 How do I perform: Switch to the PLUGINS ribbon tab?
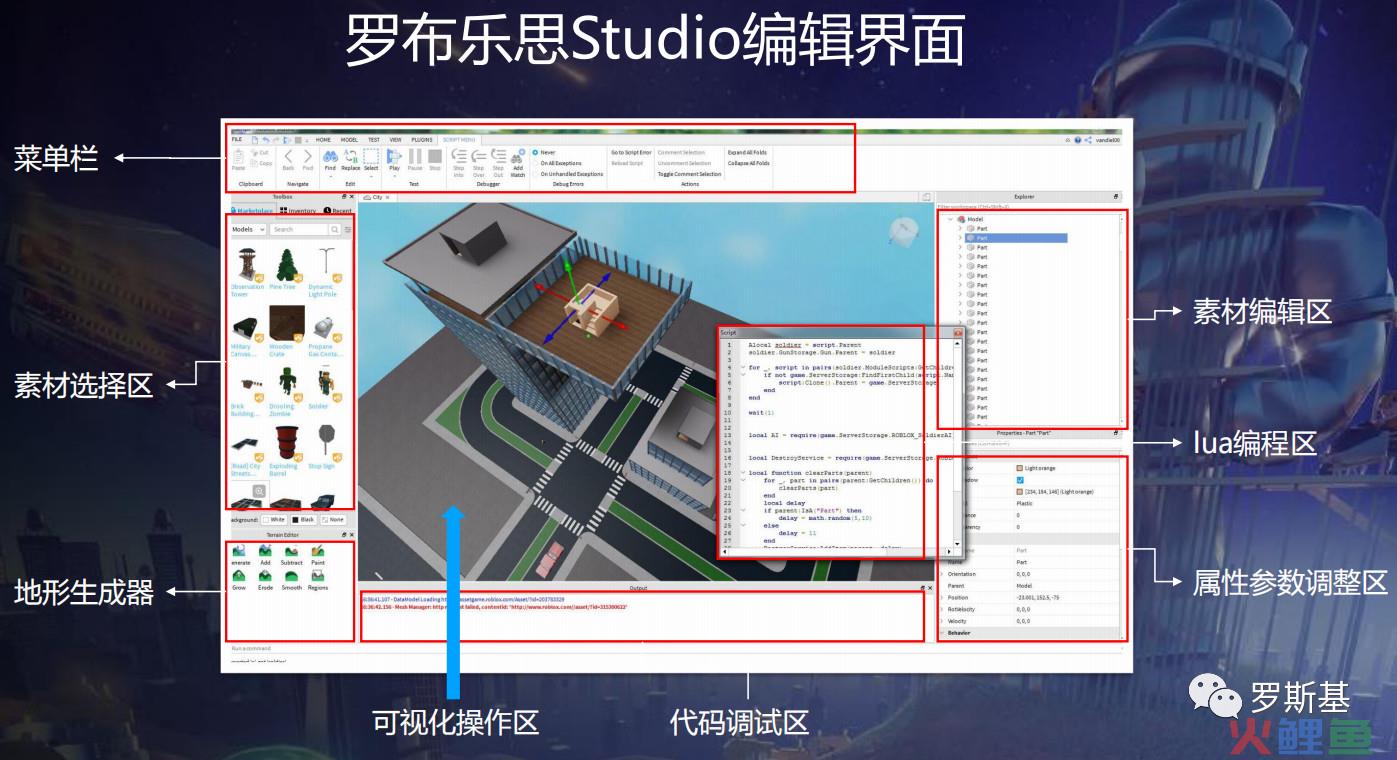pyautogui.click(x=422, y=140)
